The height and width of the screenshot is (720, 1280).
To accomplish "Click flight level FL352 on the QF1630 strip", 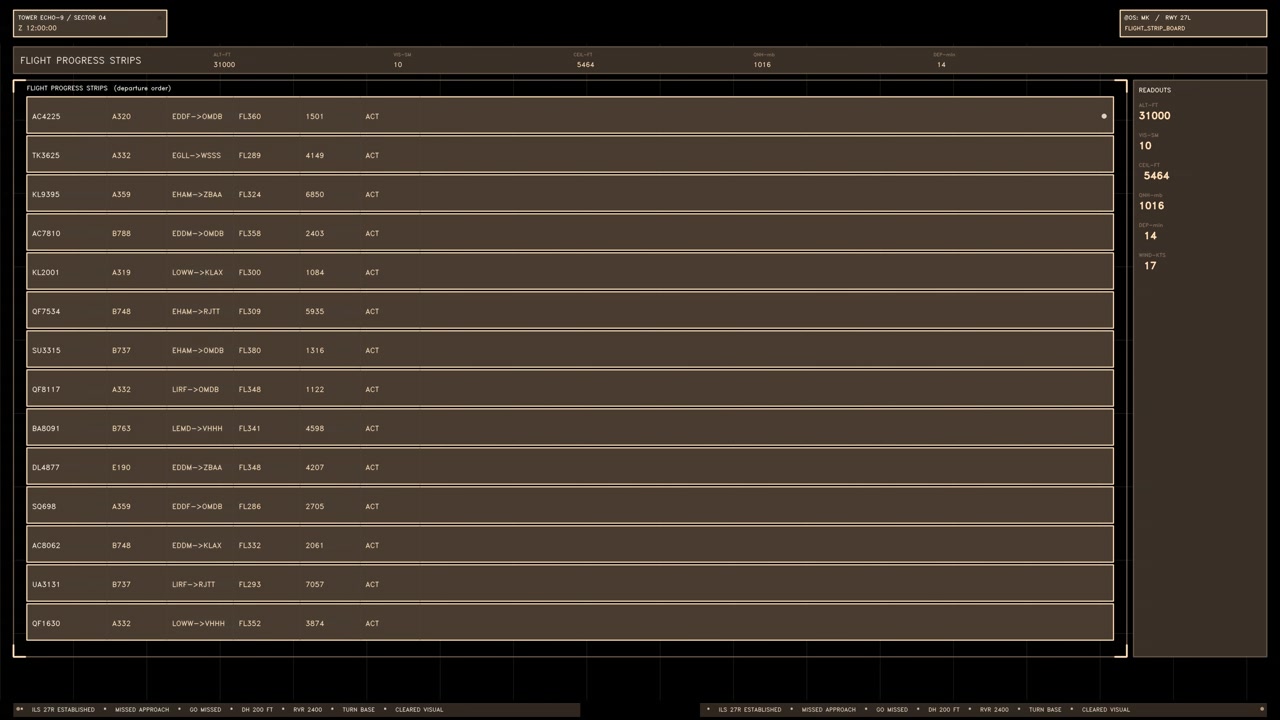I will pos(250,624).
